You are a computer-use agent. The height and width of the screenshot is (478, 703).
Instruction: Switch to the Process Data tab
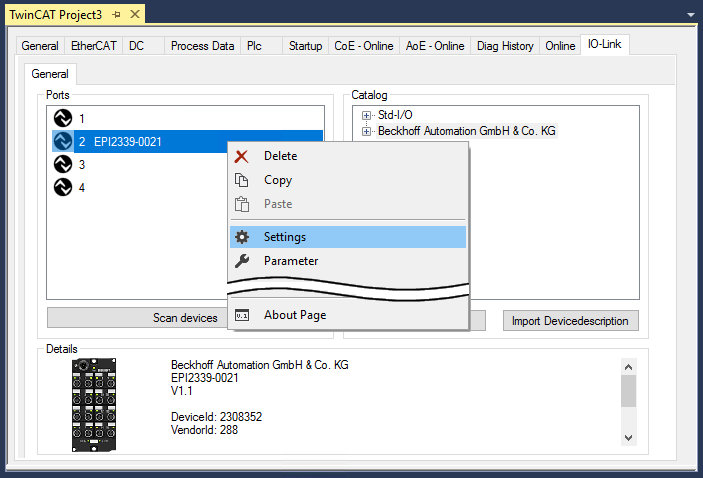pyautogui.click(x=203, y=46)
